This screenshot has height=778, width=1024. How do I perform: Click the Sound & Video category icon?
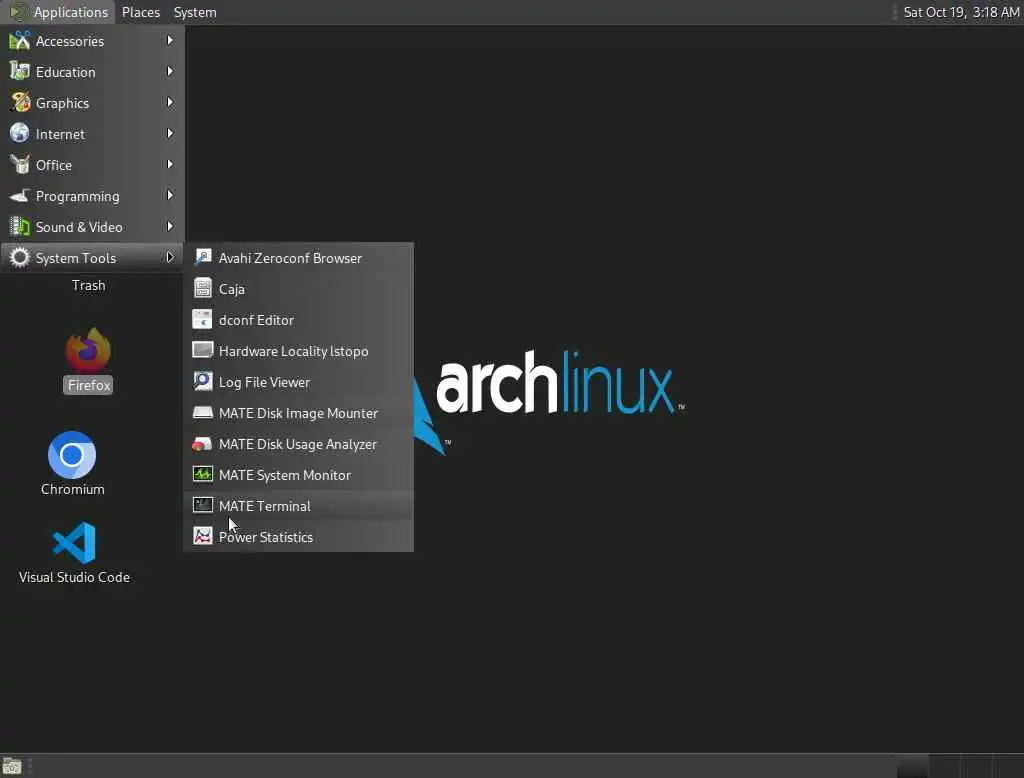[20, 227]
